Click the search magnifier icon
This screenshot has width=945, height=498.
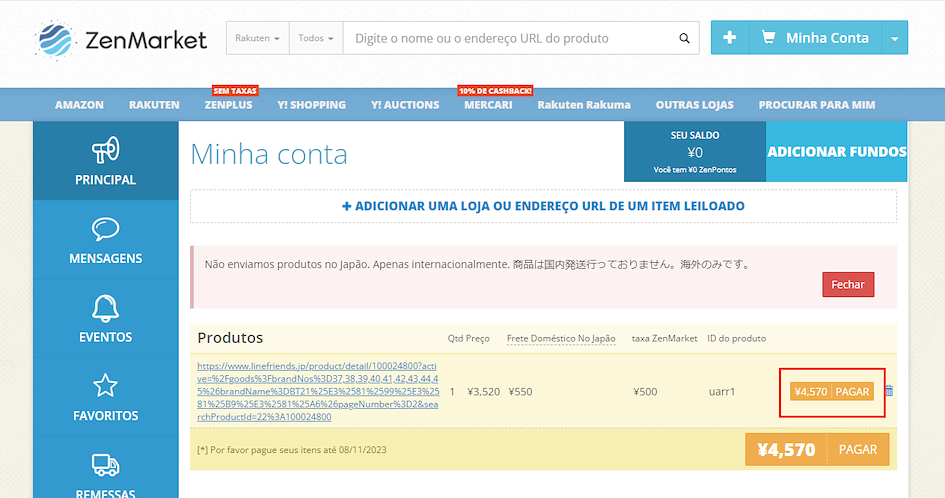pos(684,38)
